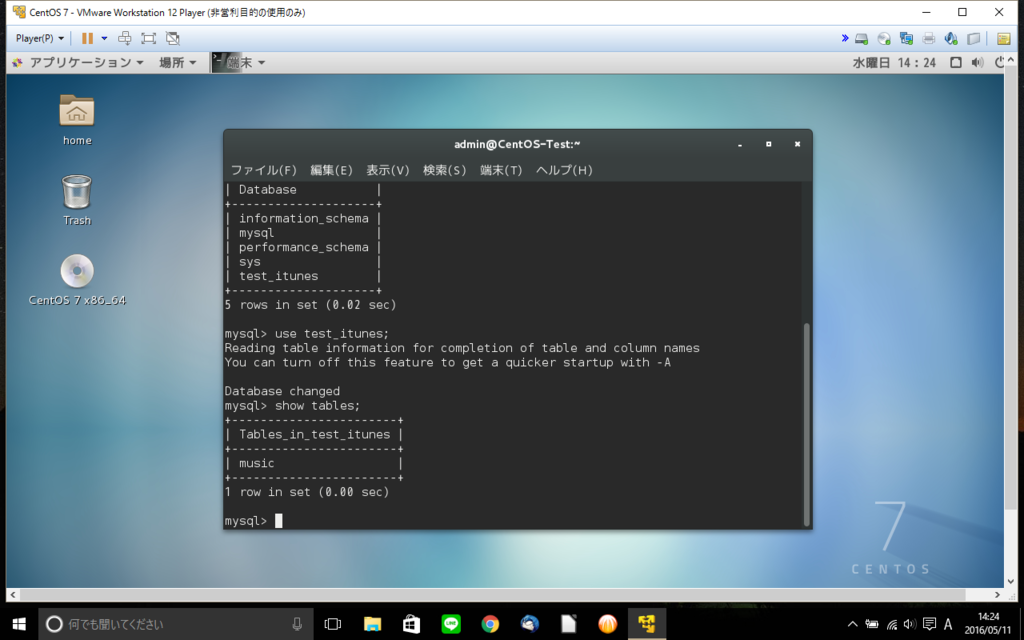
Task: Select the Trash desktop icon
Action: tap(77, 200)
